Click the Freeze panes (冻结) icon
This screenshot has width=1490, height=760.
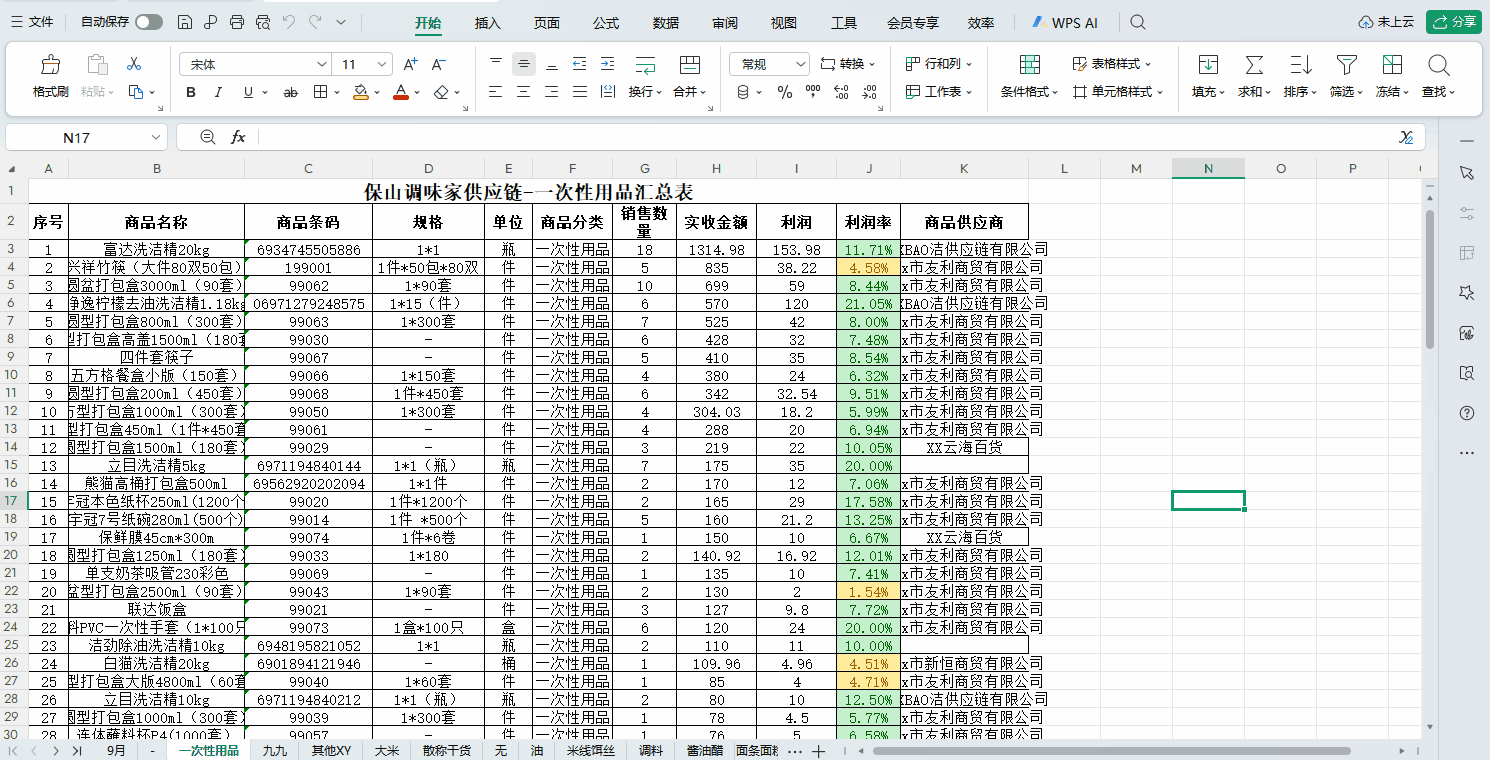(1392, 65)
